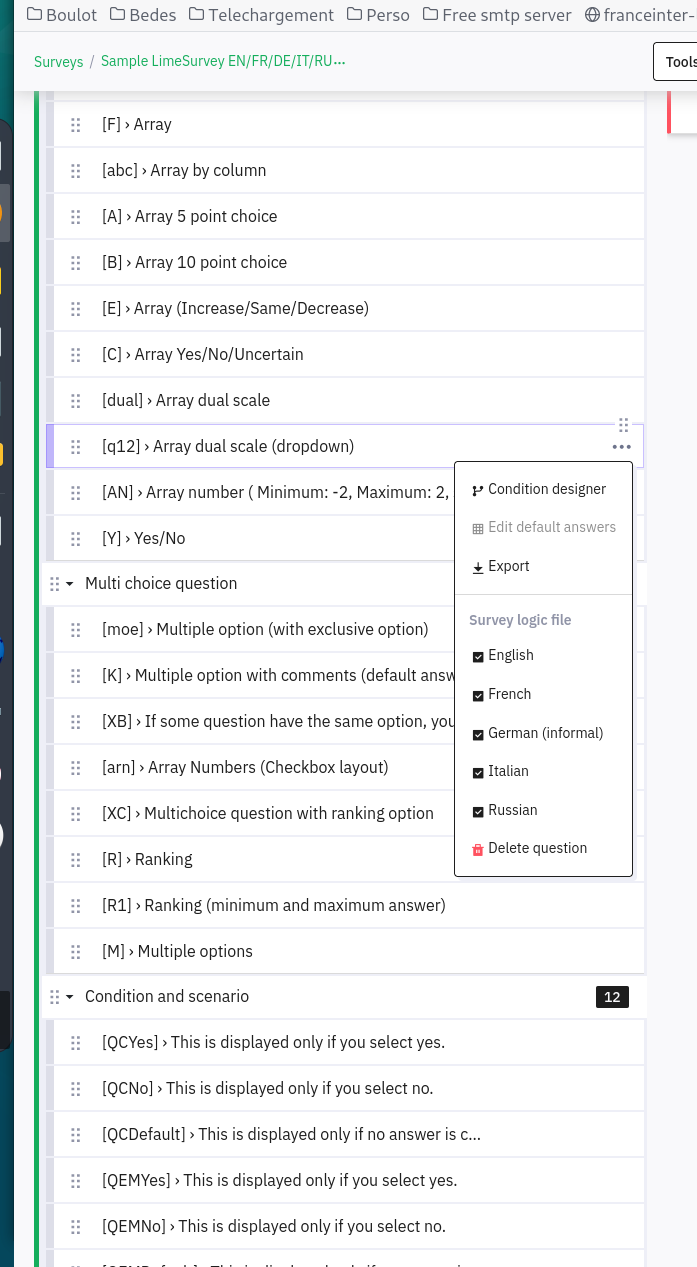Click the three-dots menu on q12 row
Viewport: 697px width, 1267px height.
coord(621,447)
